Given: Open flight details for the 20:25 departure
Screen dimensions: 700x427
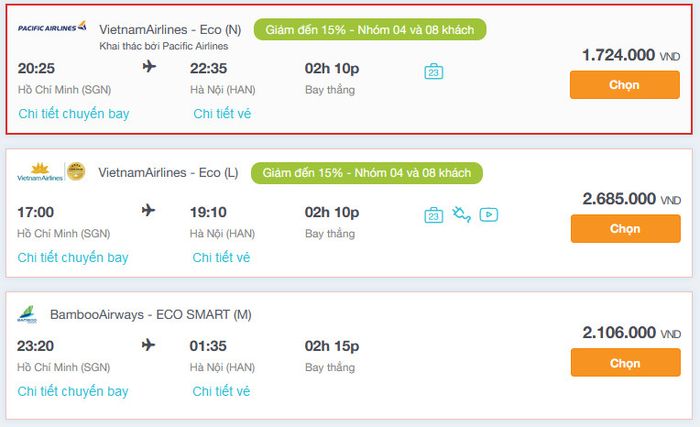Looking at the screenshot, I should pyautogui.click(x=73, y=114).
